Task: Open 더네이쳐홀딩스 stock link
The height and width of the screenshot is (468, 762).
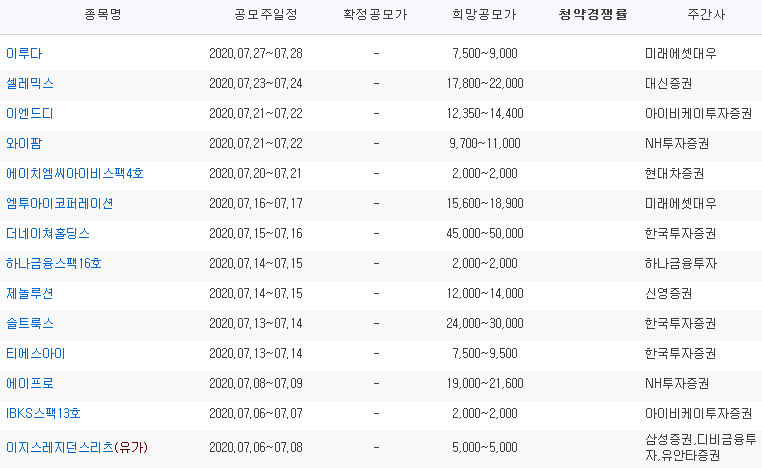Action: click(48, 233)
